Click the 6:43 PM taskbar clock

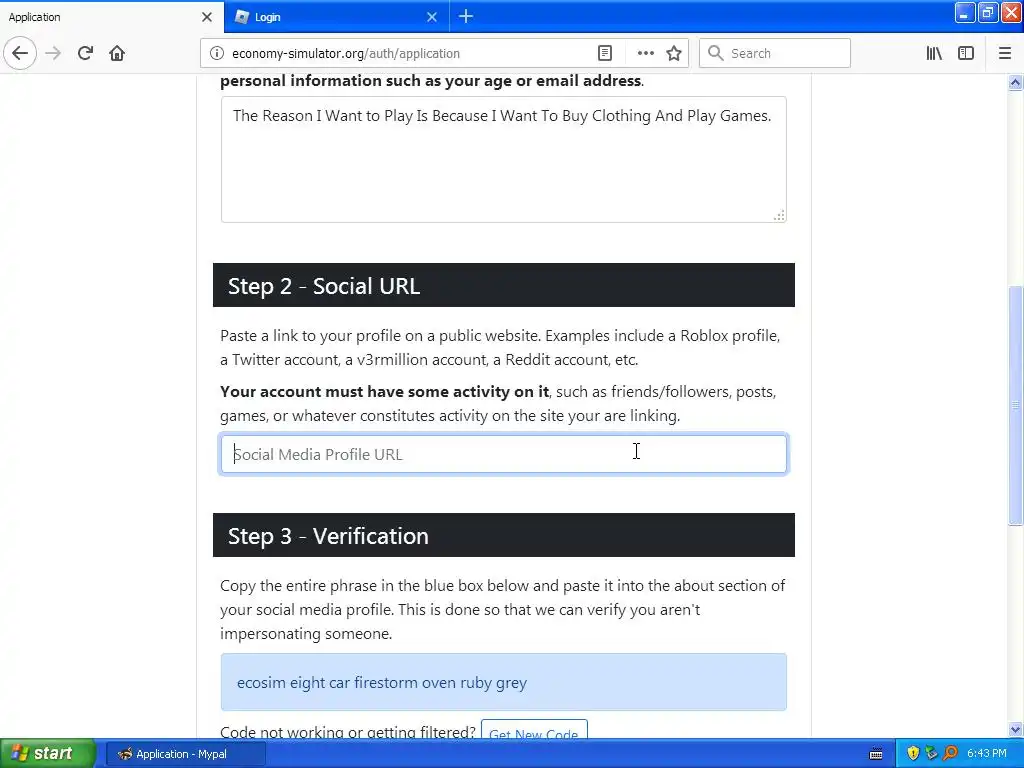987,754
